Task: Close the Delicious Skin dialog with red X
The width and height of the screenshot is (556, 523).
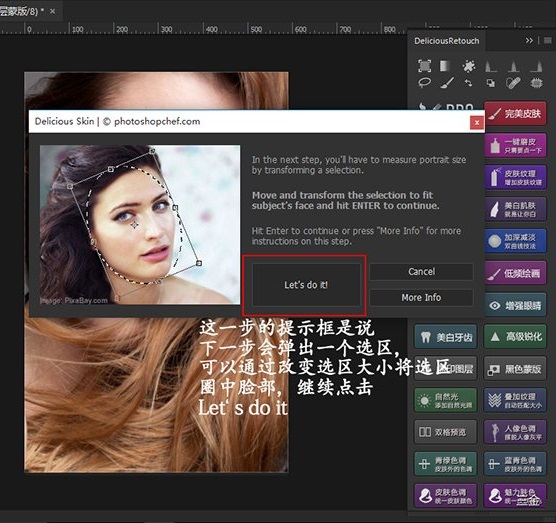Action: (477, 123)
